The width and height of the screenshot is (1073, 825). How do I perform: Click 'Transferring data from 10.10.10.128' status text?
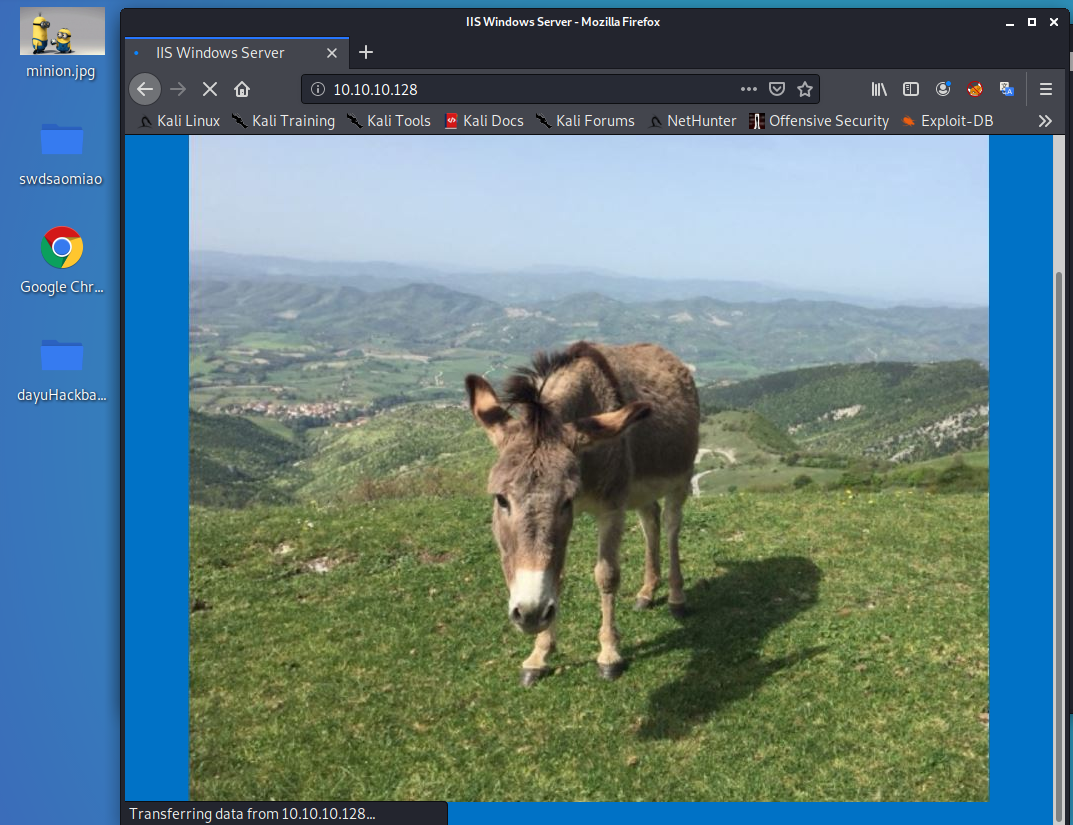click(x=252, y=814)
